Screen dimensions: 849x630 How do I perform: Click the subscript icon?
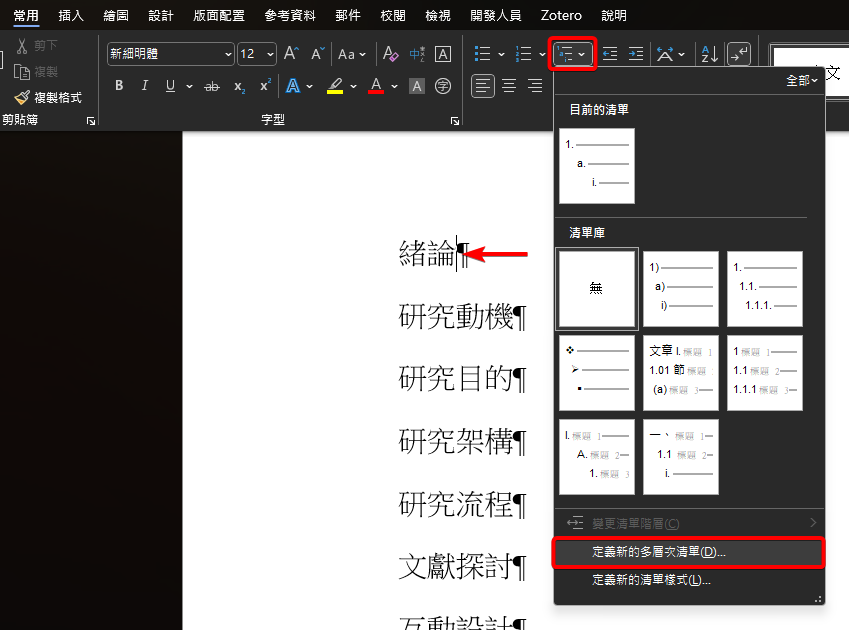point(239,87)
